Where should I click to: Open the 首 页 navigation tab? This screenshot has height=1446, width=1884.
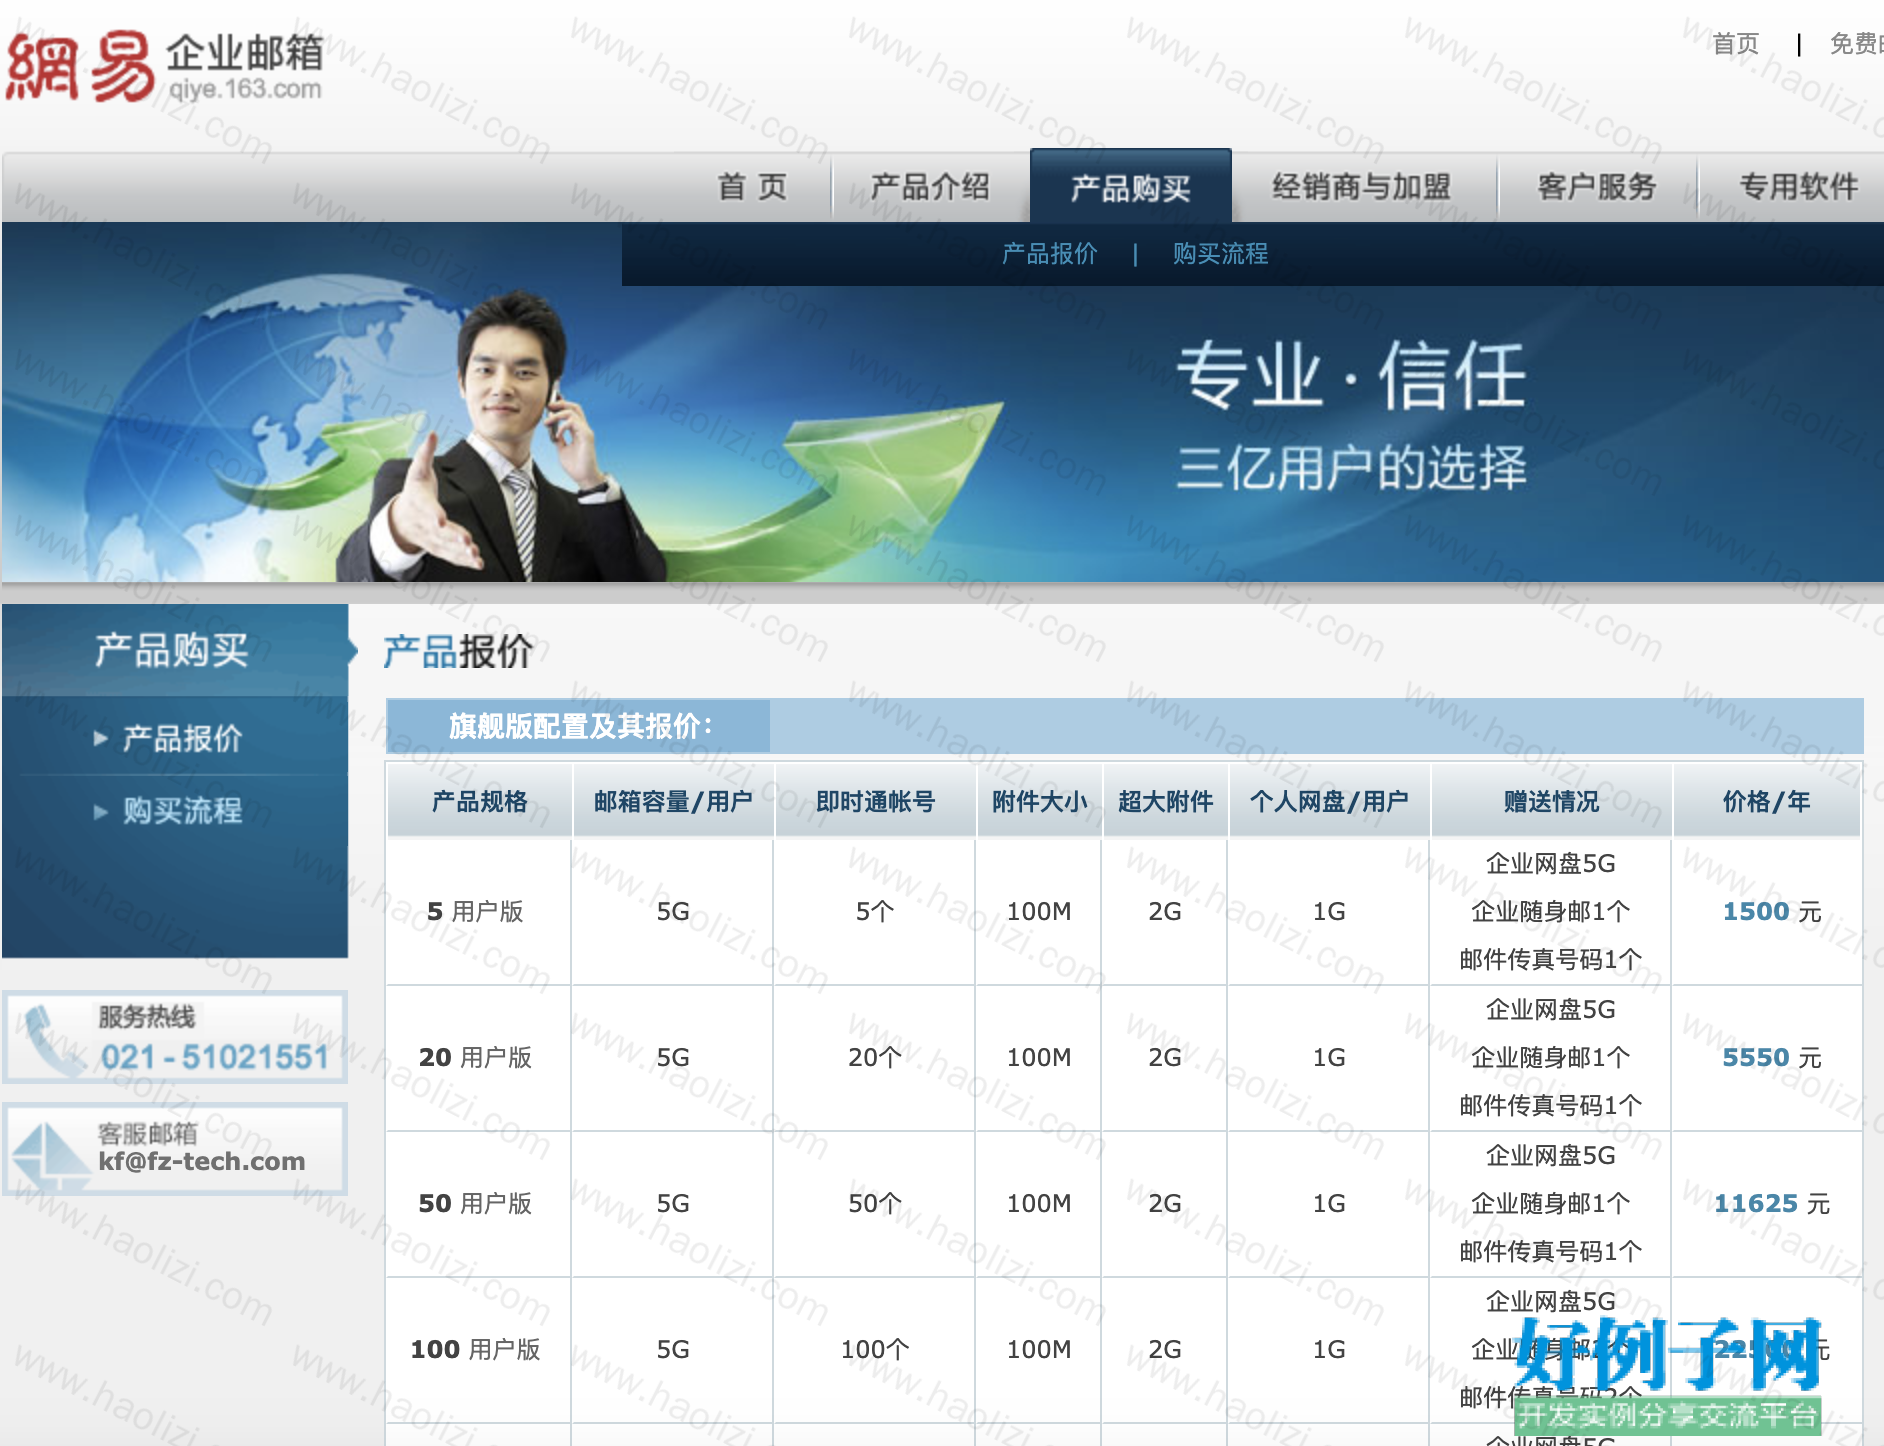tap(752, 187)
